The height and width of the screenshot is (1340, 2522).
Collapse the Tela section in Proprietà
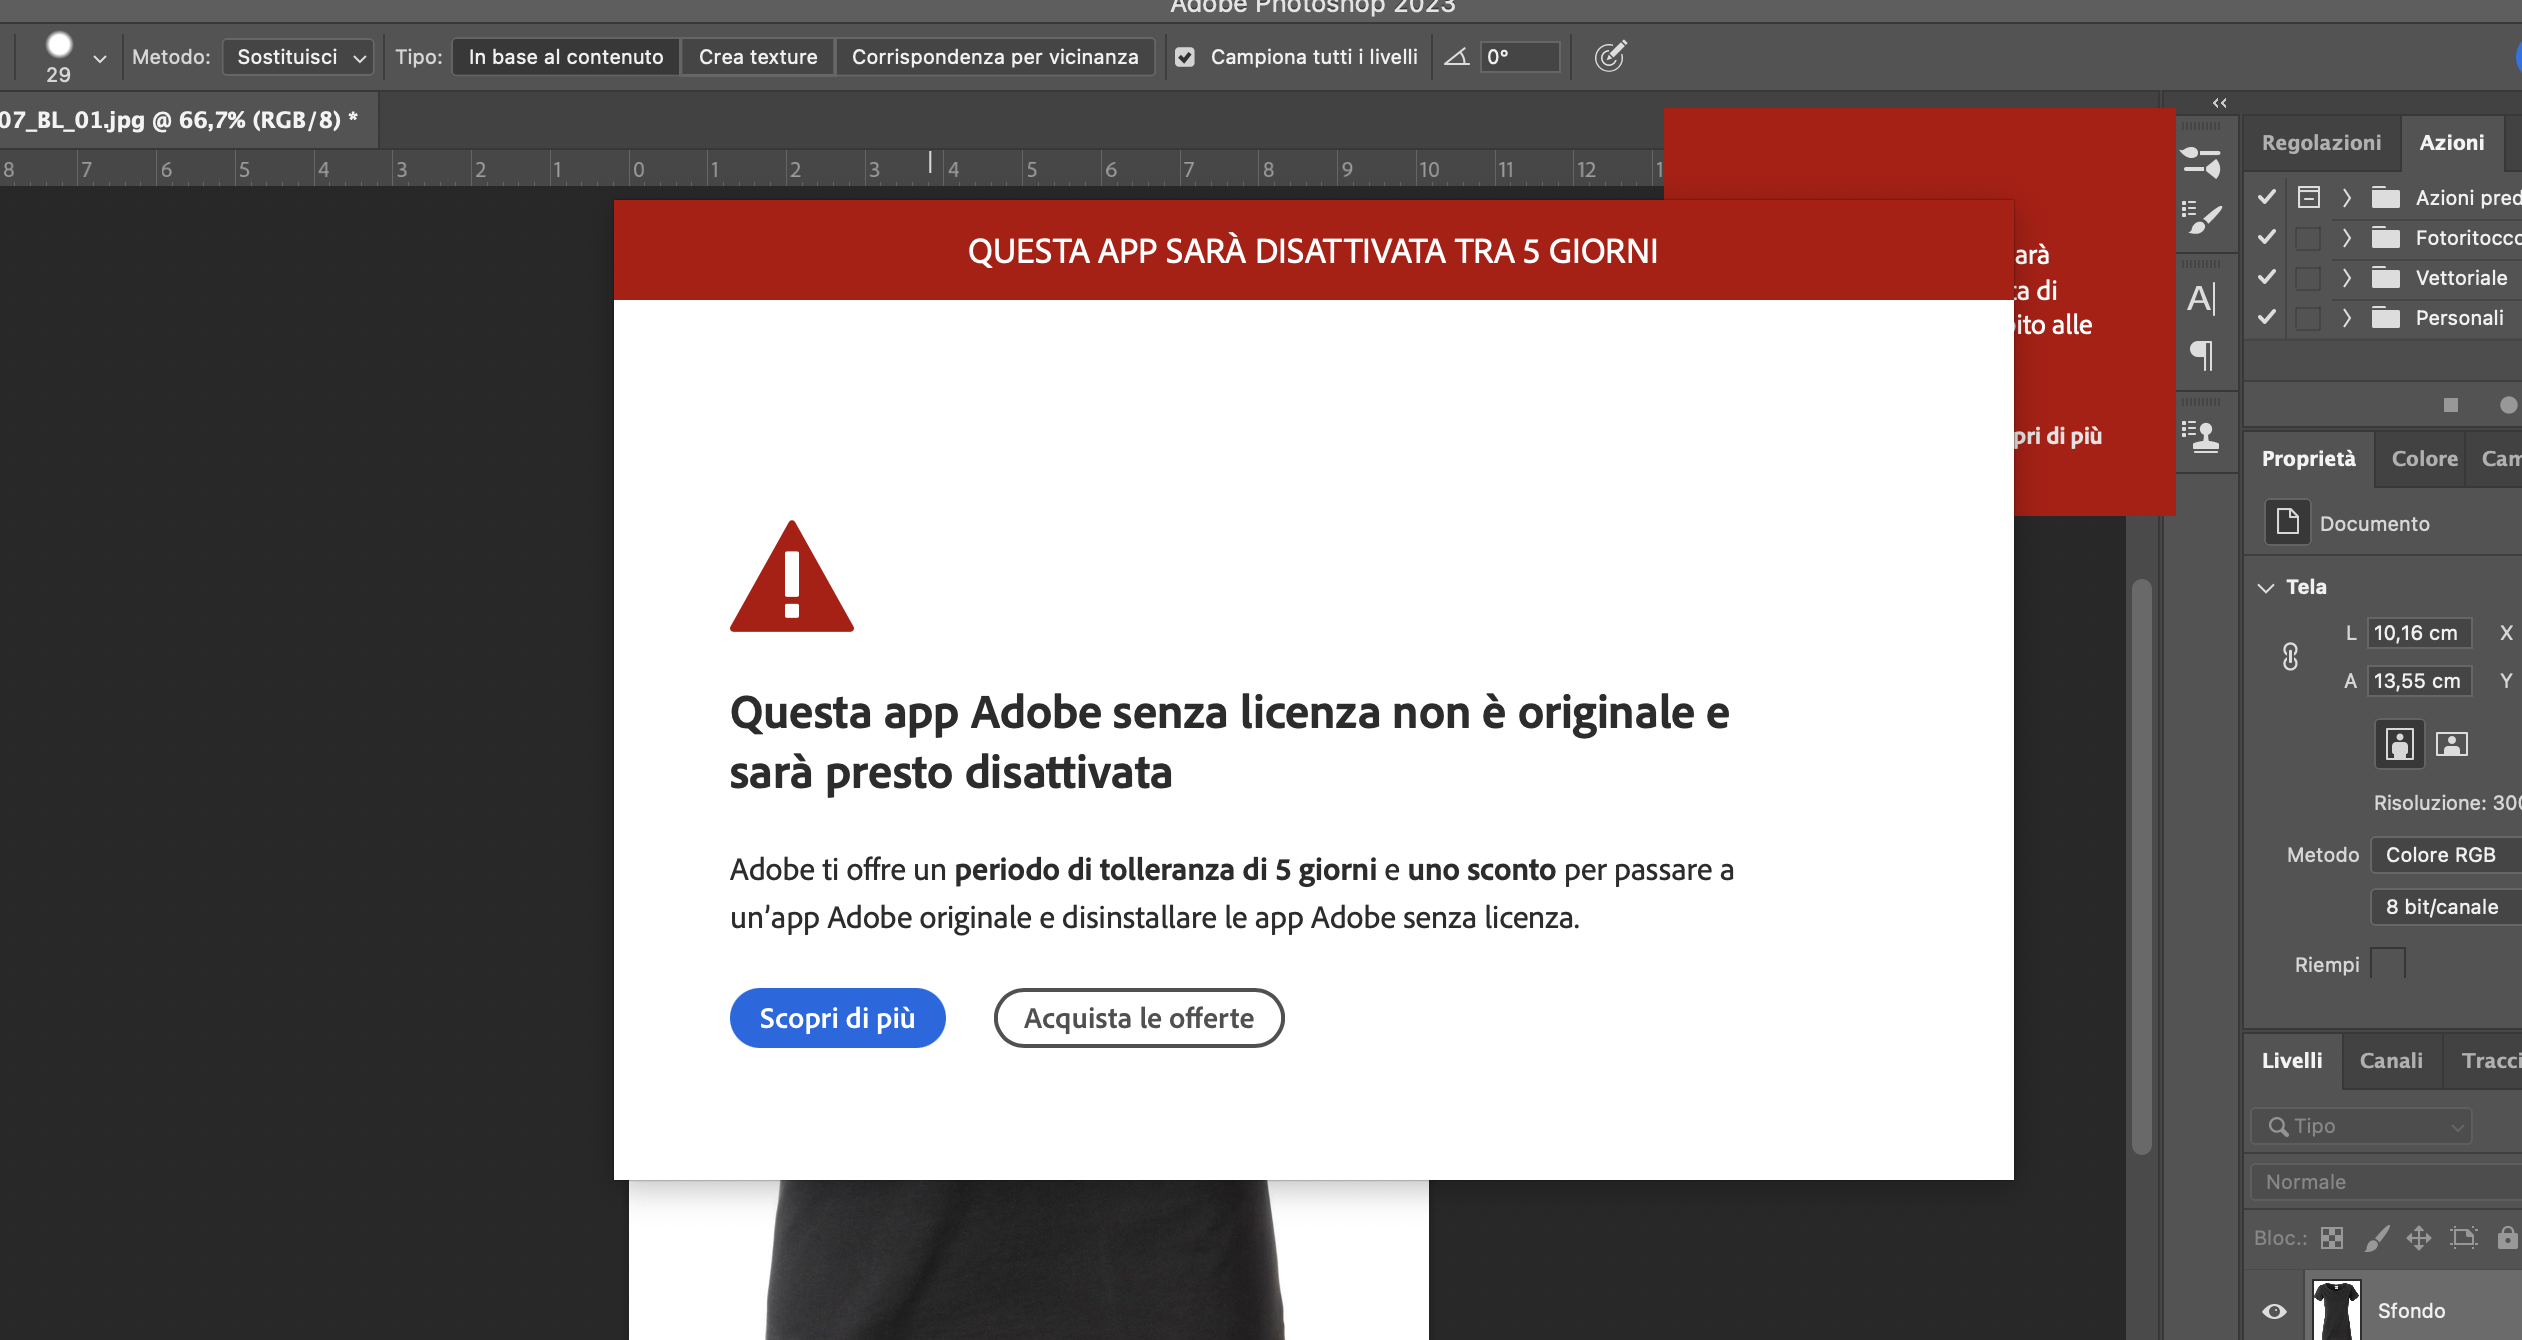2266,587
